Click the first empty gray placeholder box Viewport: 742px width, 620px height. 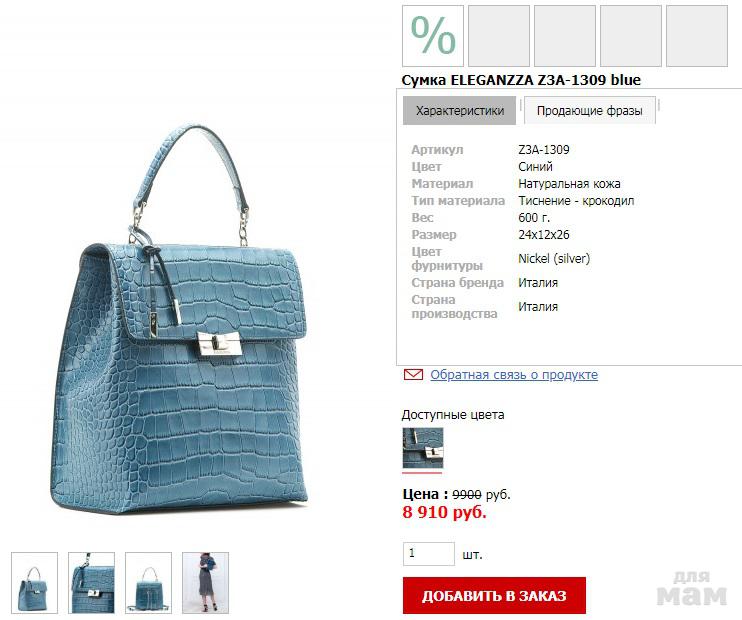click(499, 36)
